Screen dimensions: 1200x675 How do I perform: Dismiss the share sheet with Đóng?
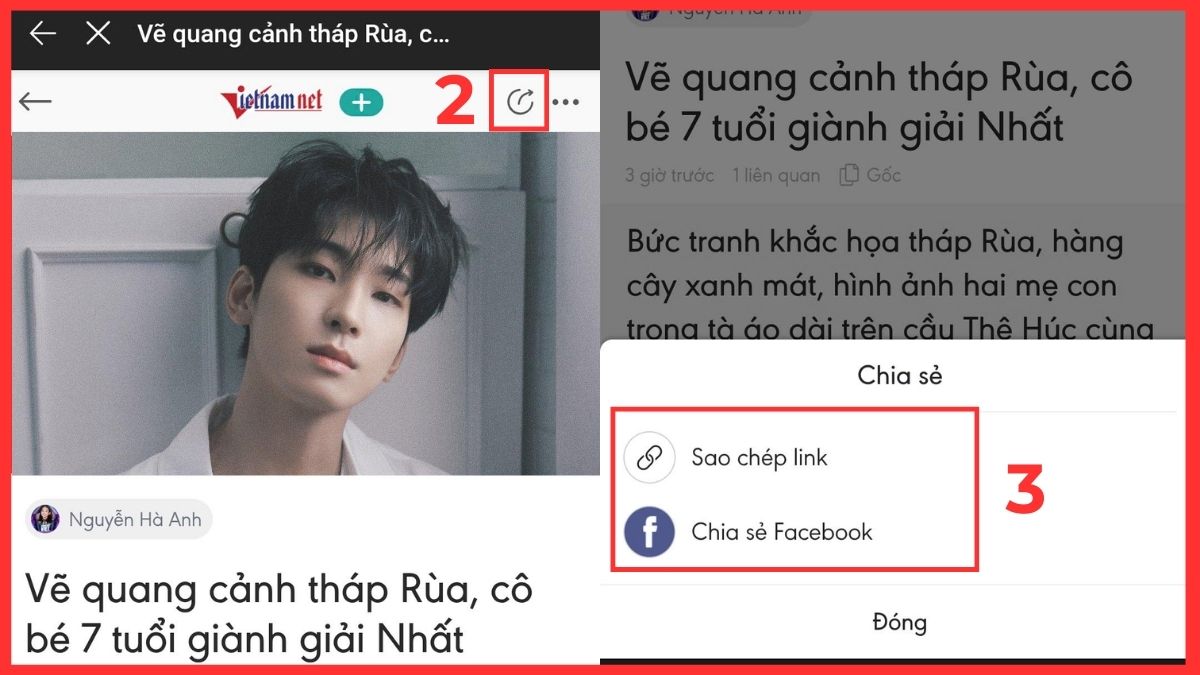(899, 622)
